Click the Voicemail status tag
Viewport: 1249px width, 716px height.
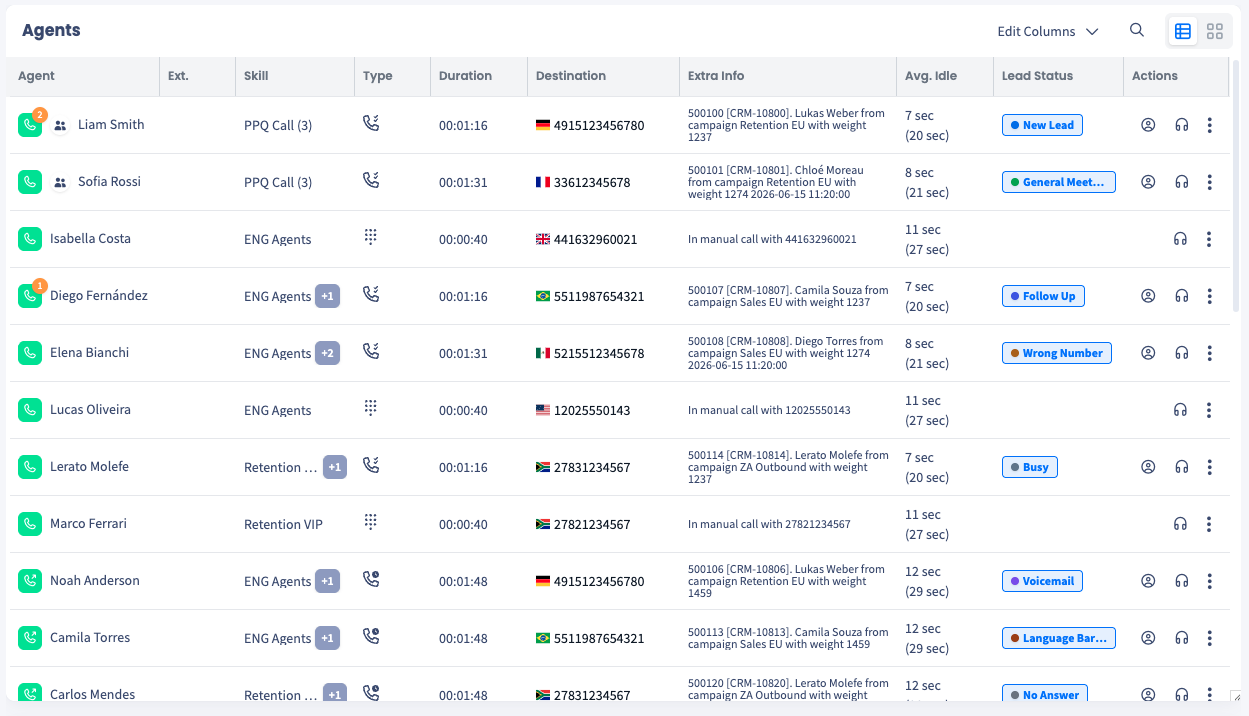[x=1042, y=581]
